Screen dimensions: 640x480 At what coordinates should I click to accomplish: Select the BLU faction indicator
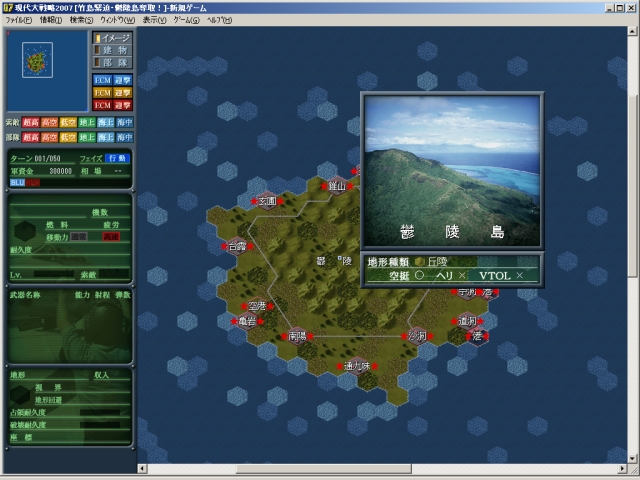18,182
